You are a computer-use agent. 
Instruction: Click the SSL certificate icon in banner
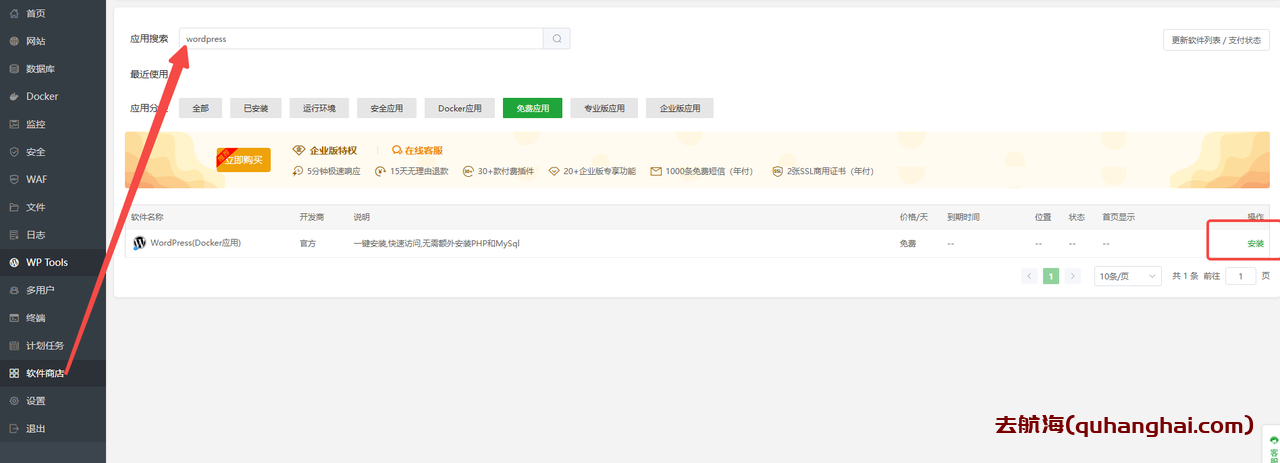coord(777,171)
